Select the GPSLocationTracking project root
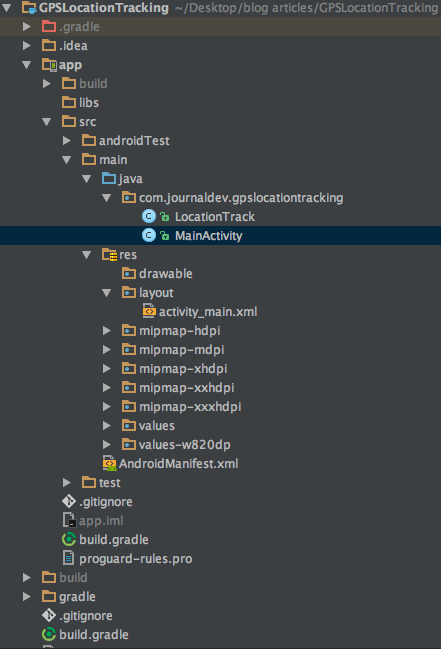441x649 pixels. click(x=104, y=7)
